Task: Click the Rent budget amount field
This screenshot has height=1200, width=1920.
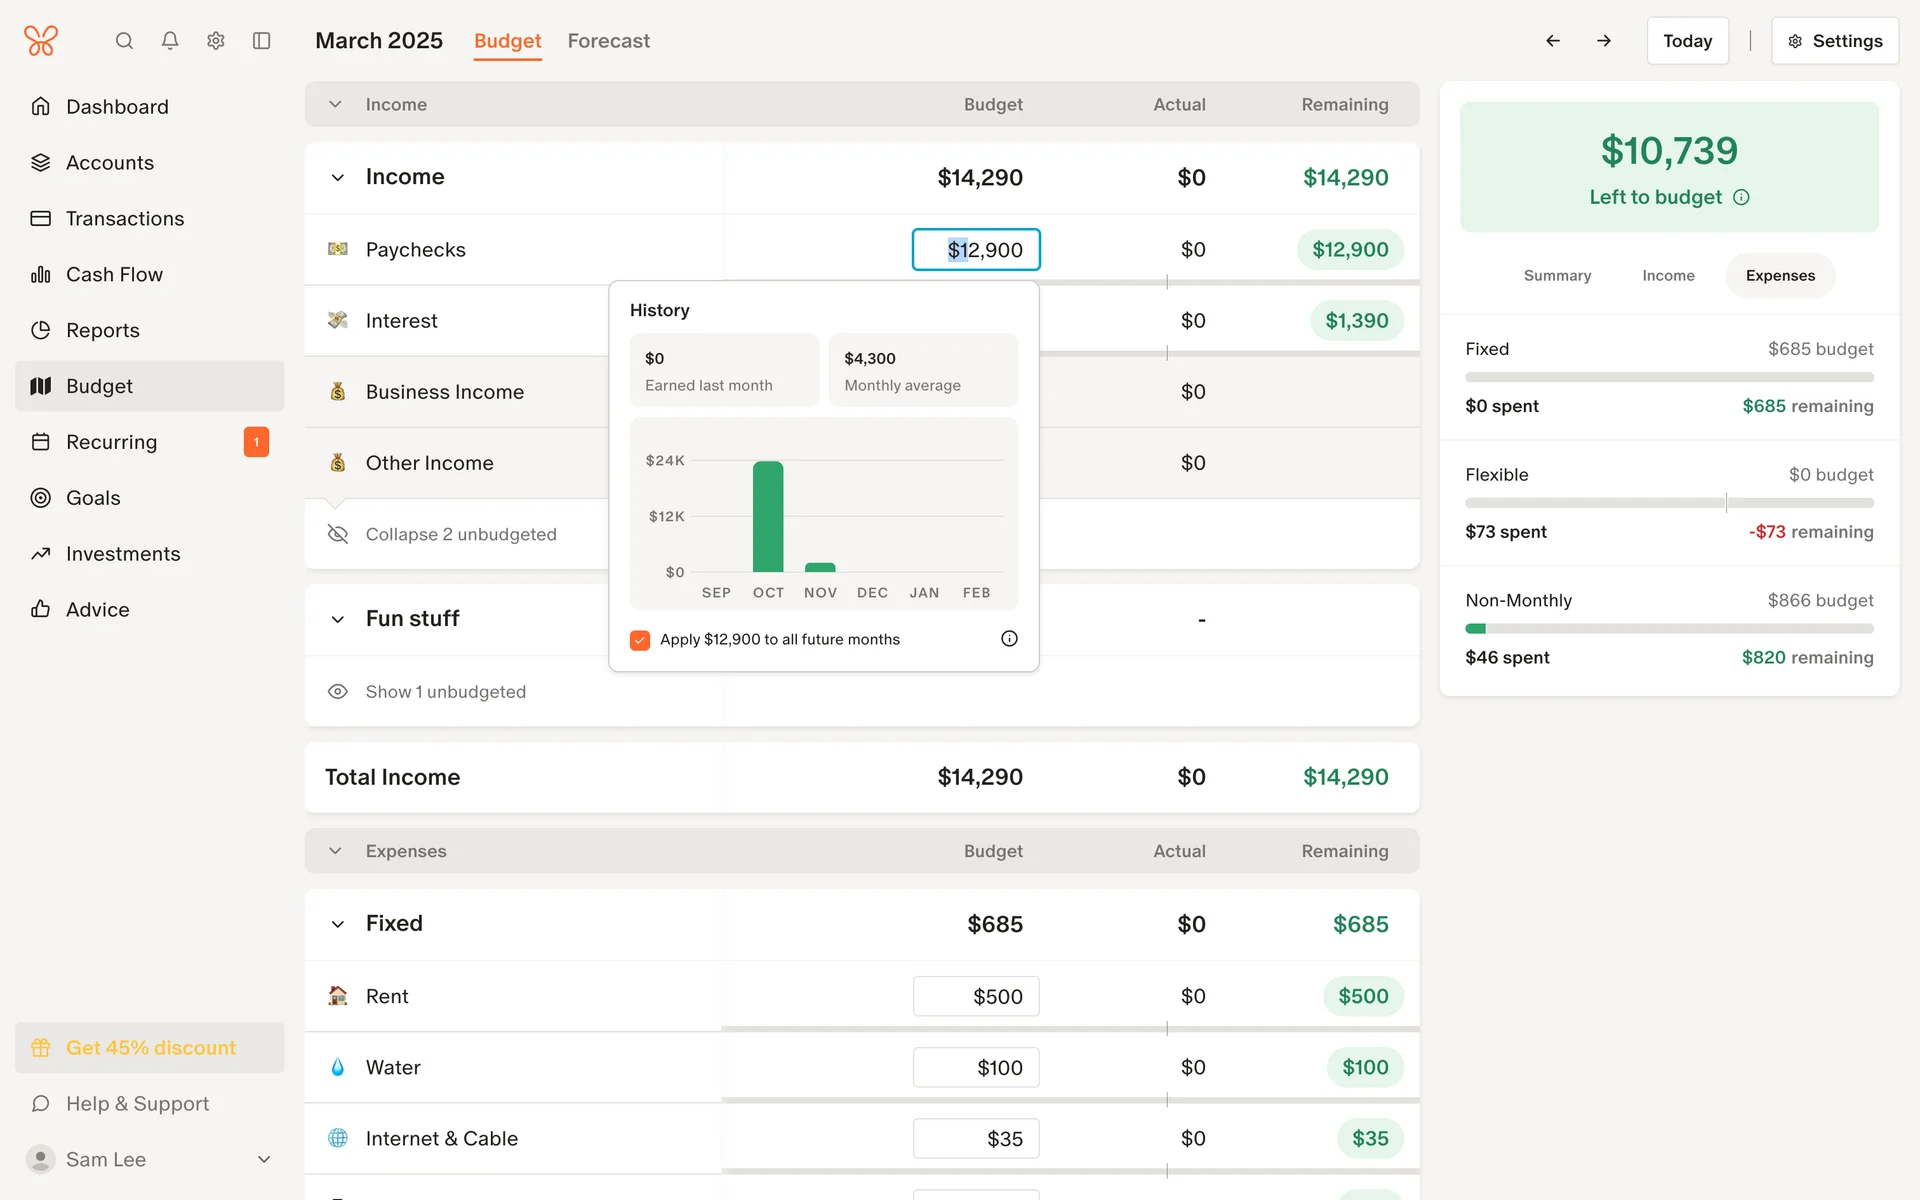Action: [976, 996]
